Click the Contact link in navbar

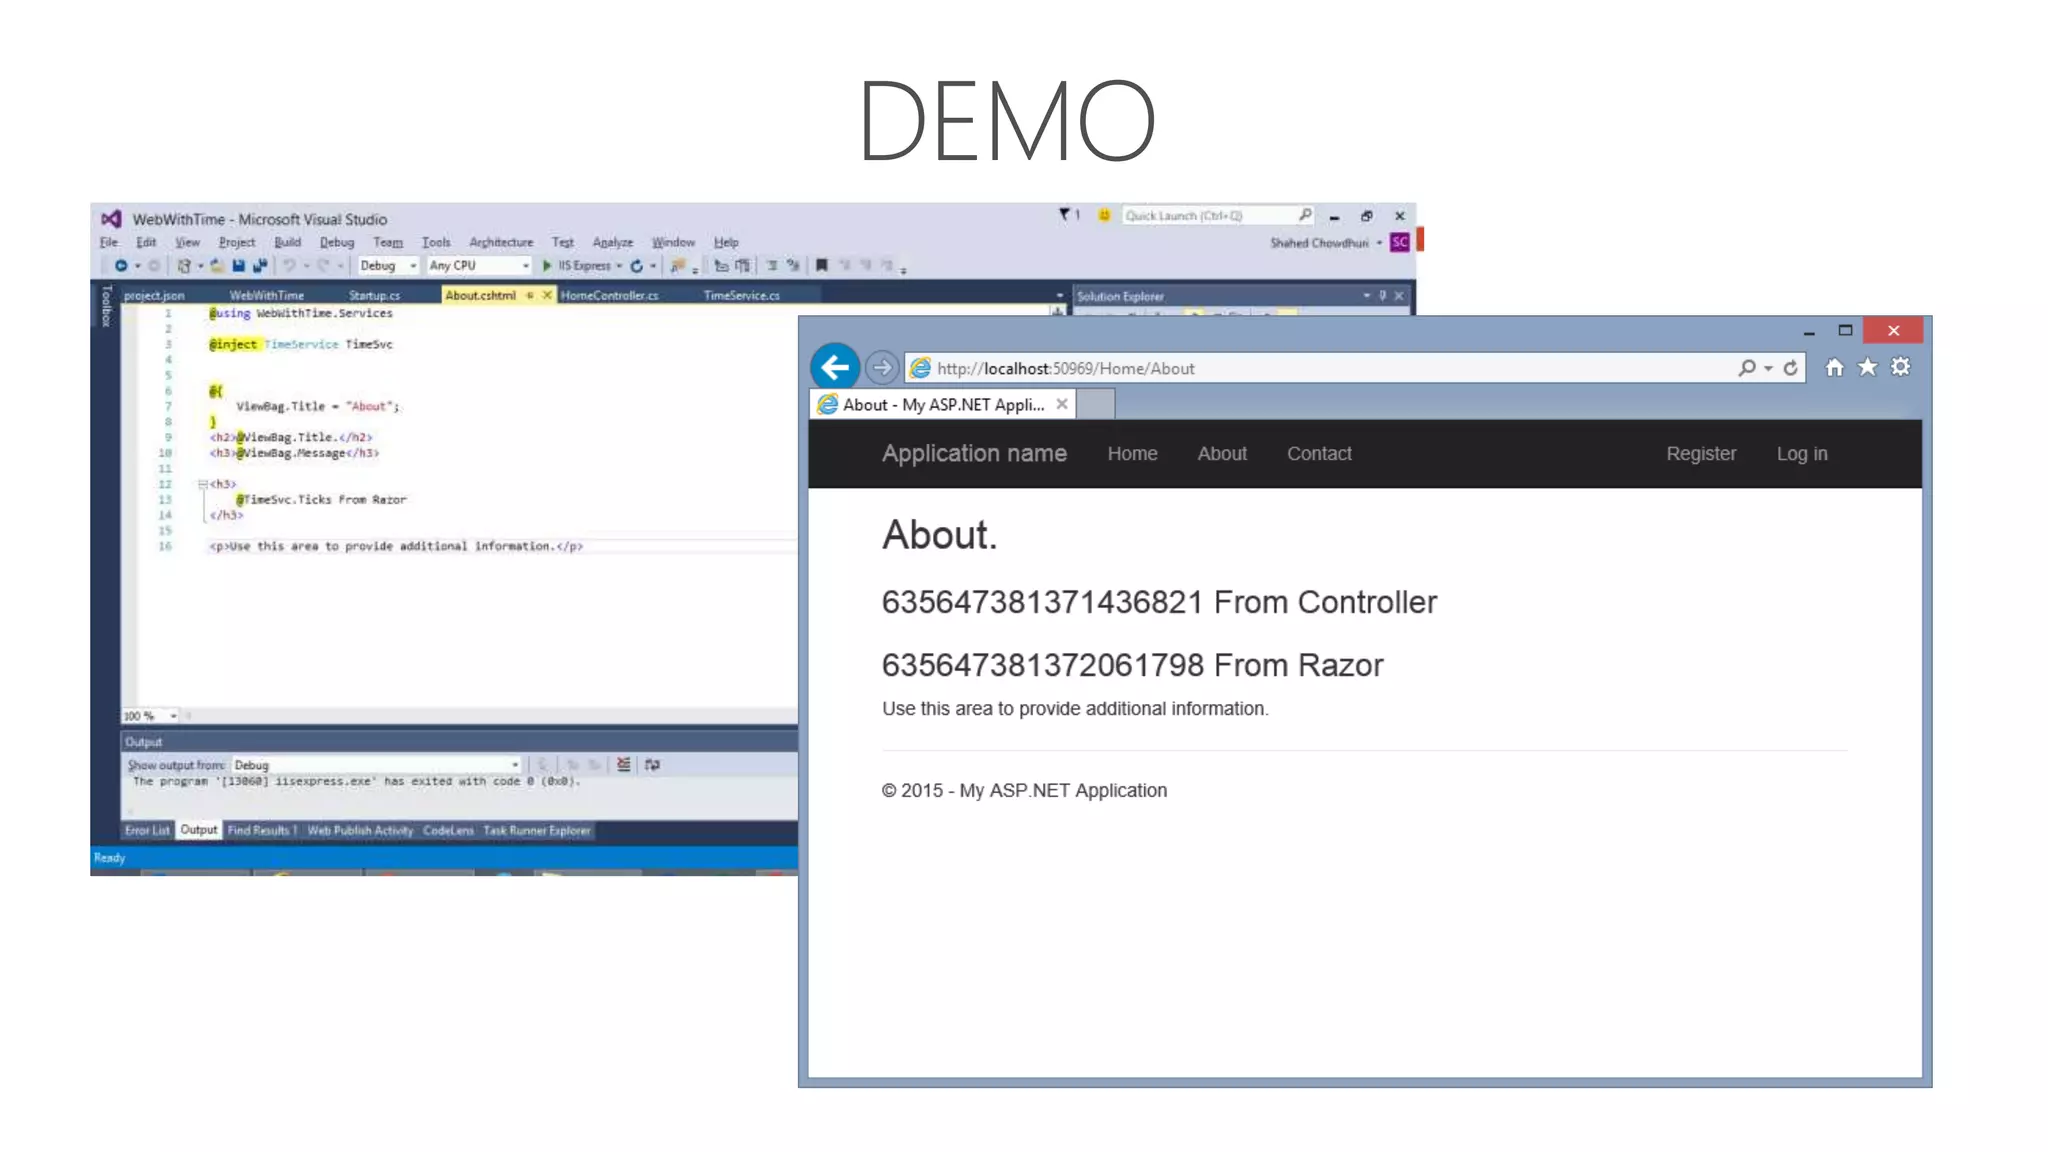click(1318, 454)
